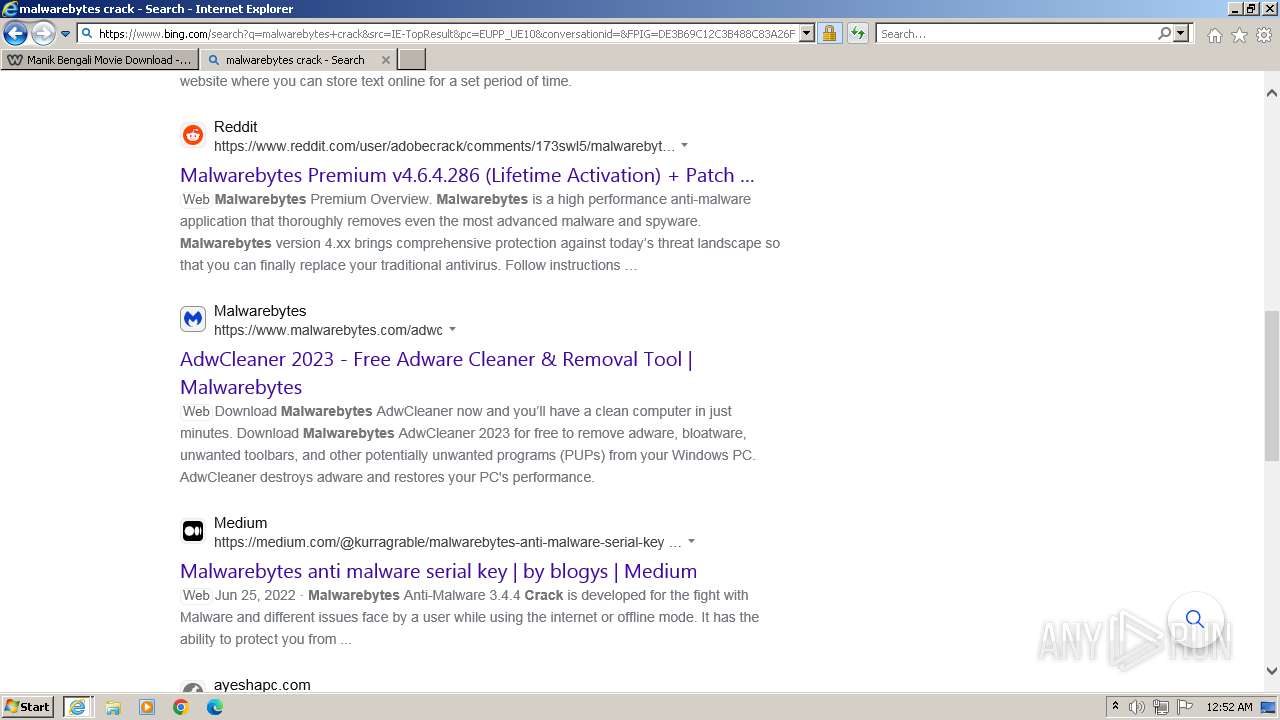Expand the Reddit result options arrow

coord(685,146)
